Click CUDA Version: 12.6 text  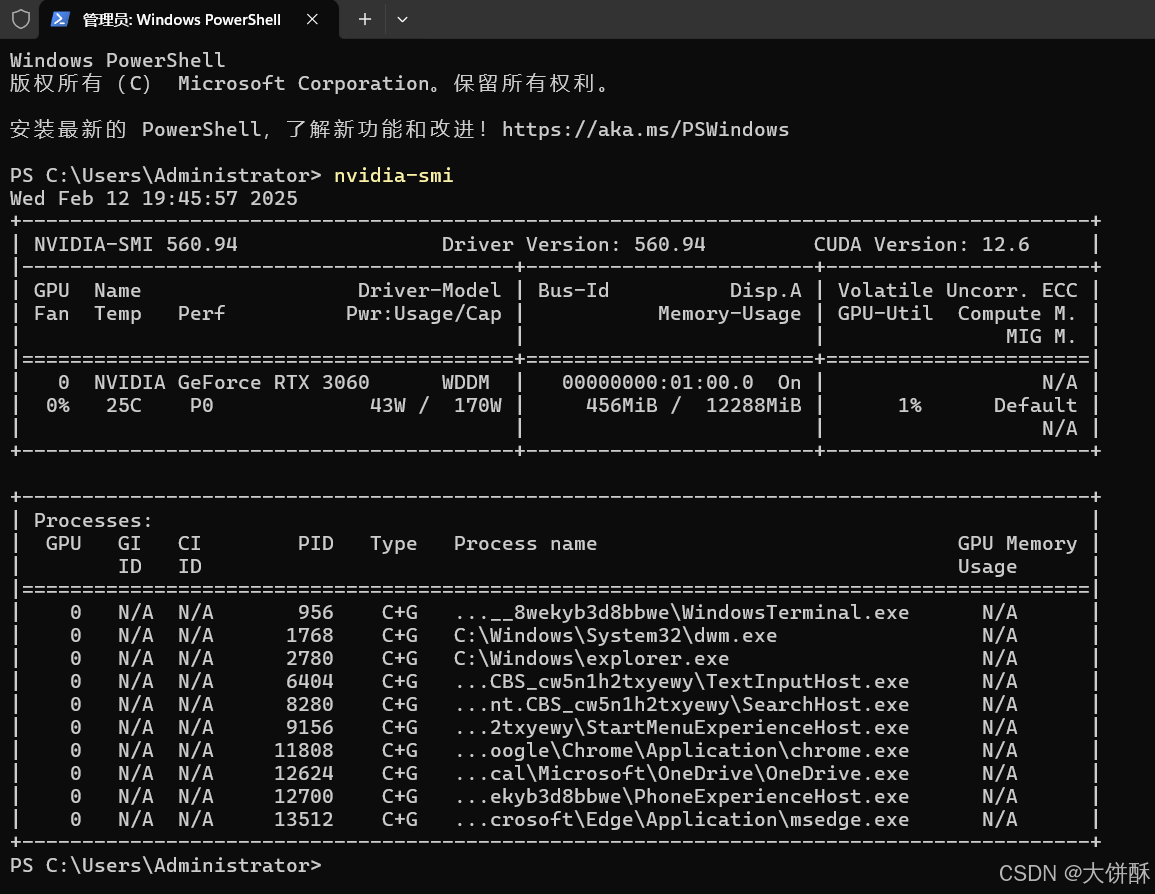pos(921,244)
